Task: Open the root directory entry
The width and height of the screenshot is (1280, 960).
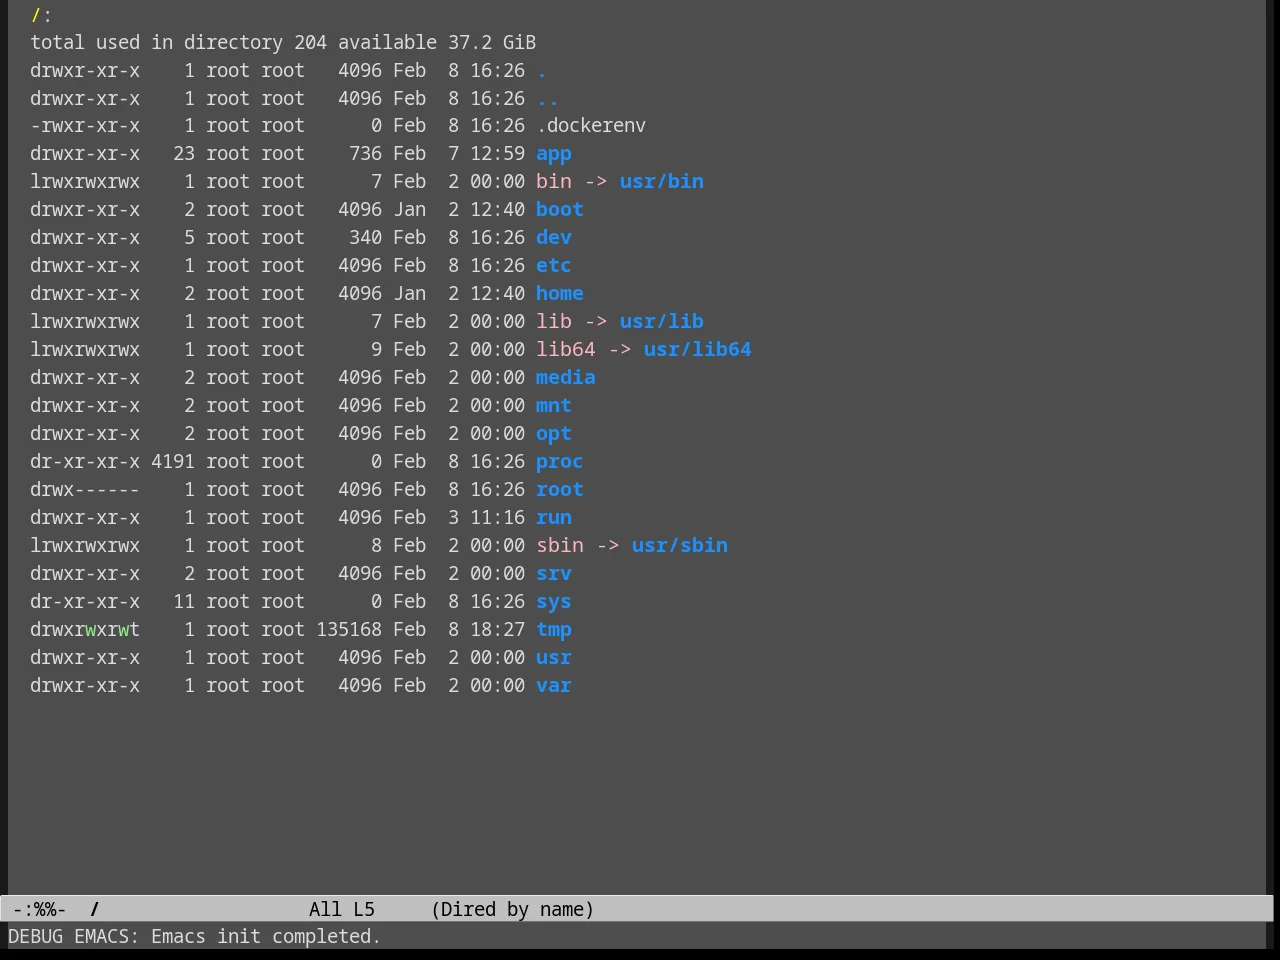Action: (559, 490)
